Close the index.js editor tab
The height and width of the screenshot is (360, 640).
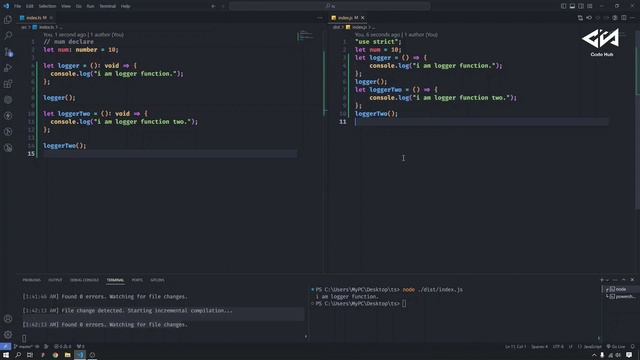362,18
